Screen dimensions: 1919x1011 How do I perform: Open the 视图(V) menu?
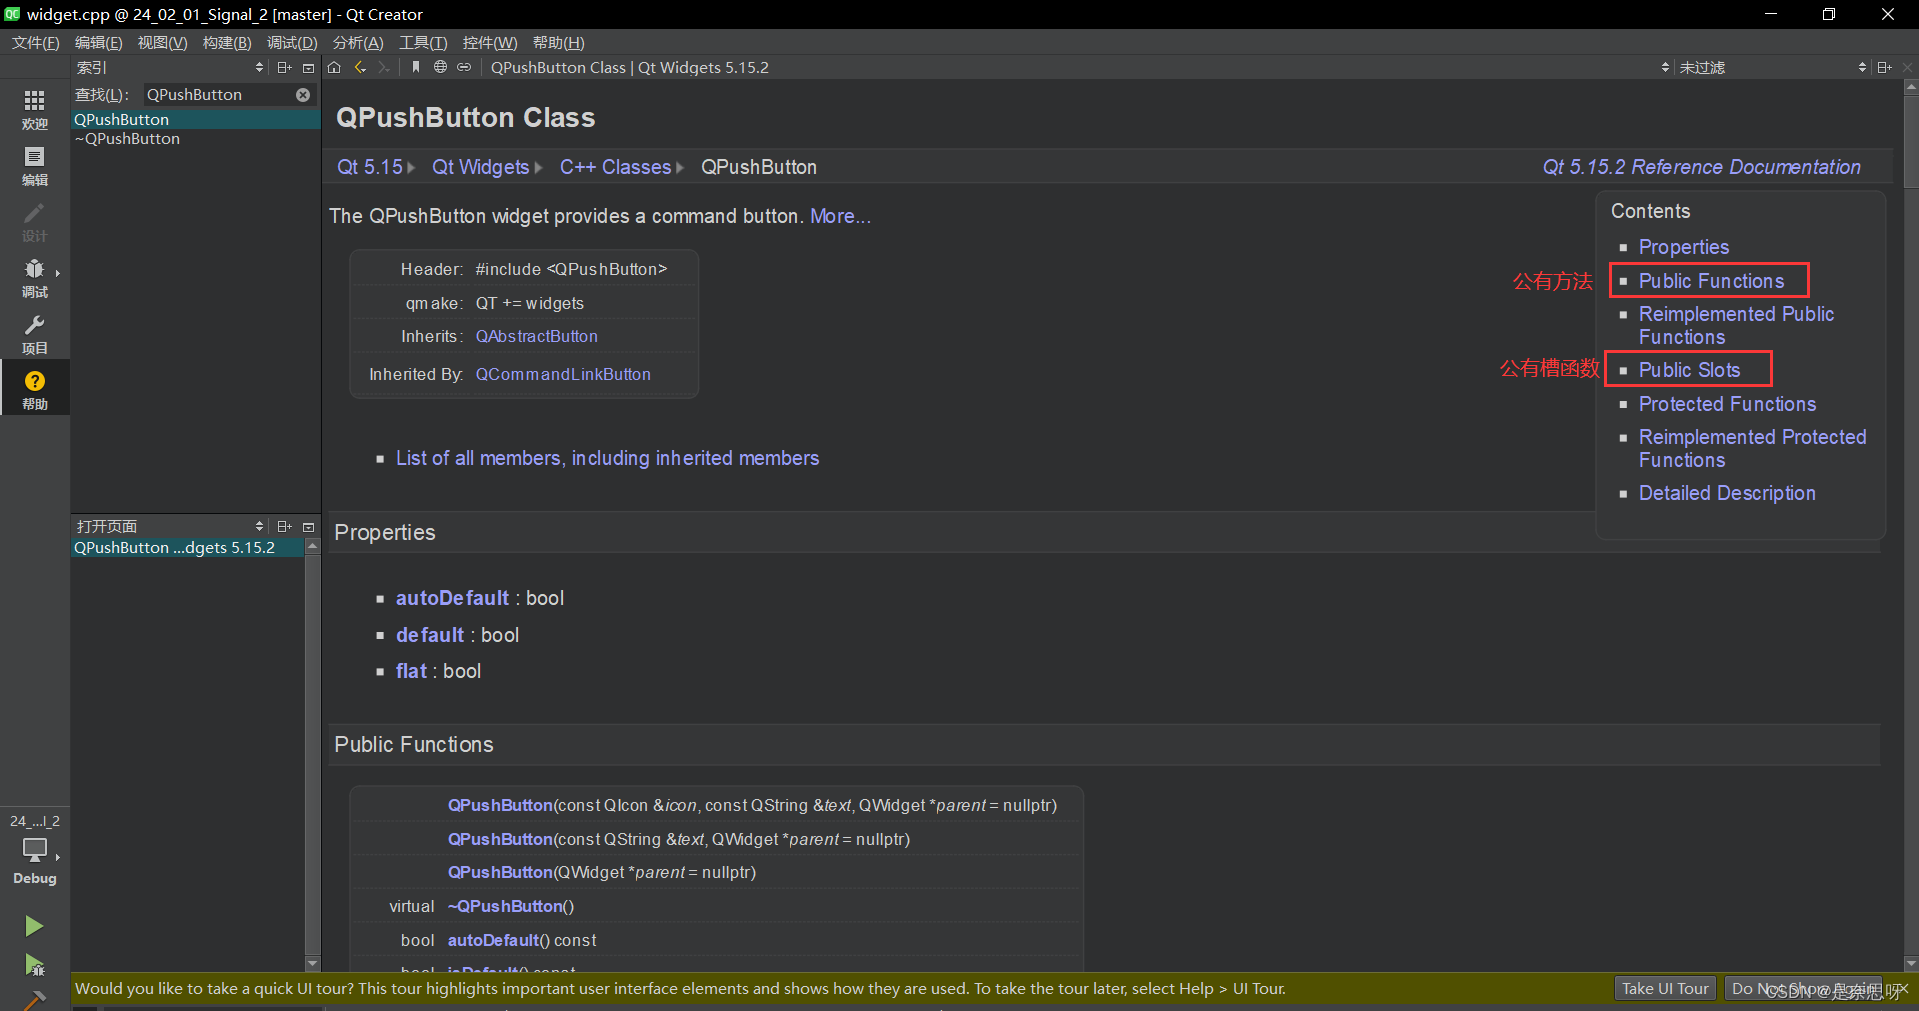162,42
